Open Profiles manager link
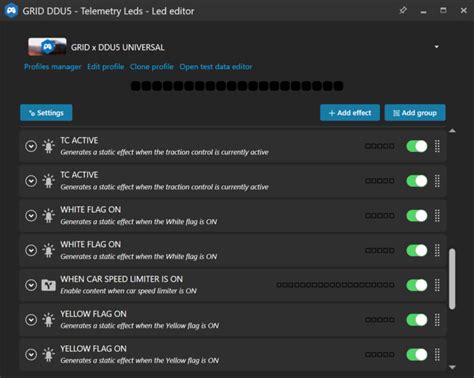The width and height of the screenshot is (474, 378). pos(53,67)
